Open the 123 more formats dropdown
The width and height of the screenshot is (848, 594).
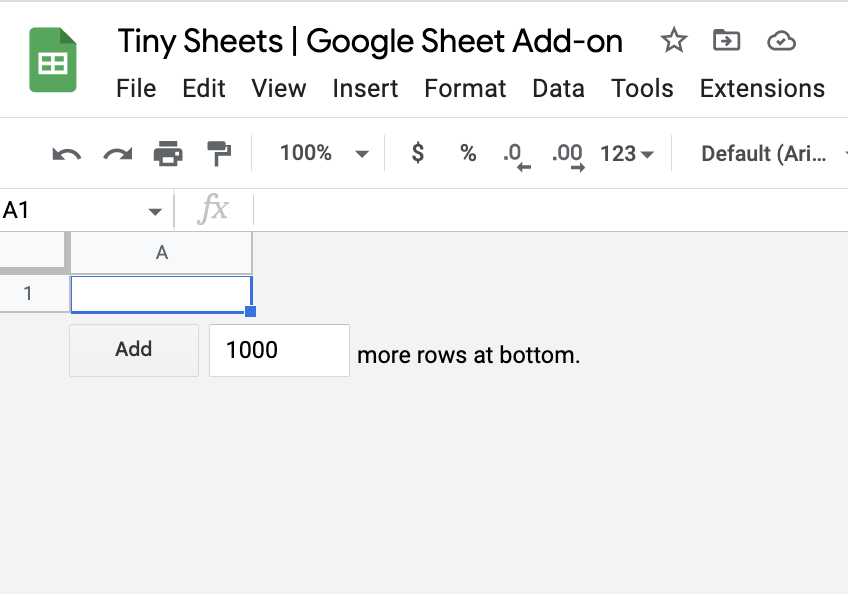(627, 154)
